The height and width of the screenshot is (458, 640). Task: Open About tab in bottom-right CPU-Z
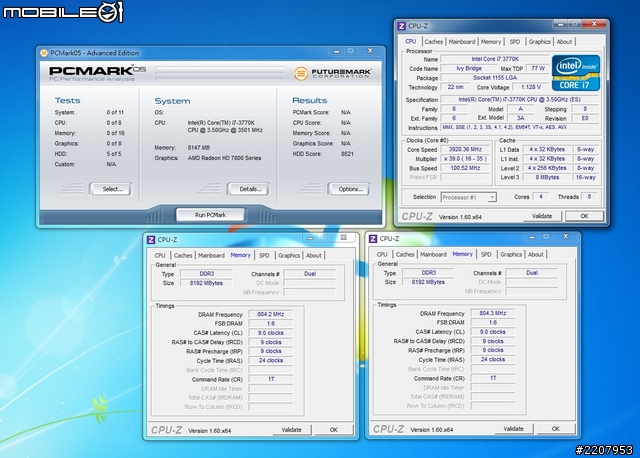point(536,254)
